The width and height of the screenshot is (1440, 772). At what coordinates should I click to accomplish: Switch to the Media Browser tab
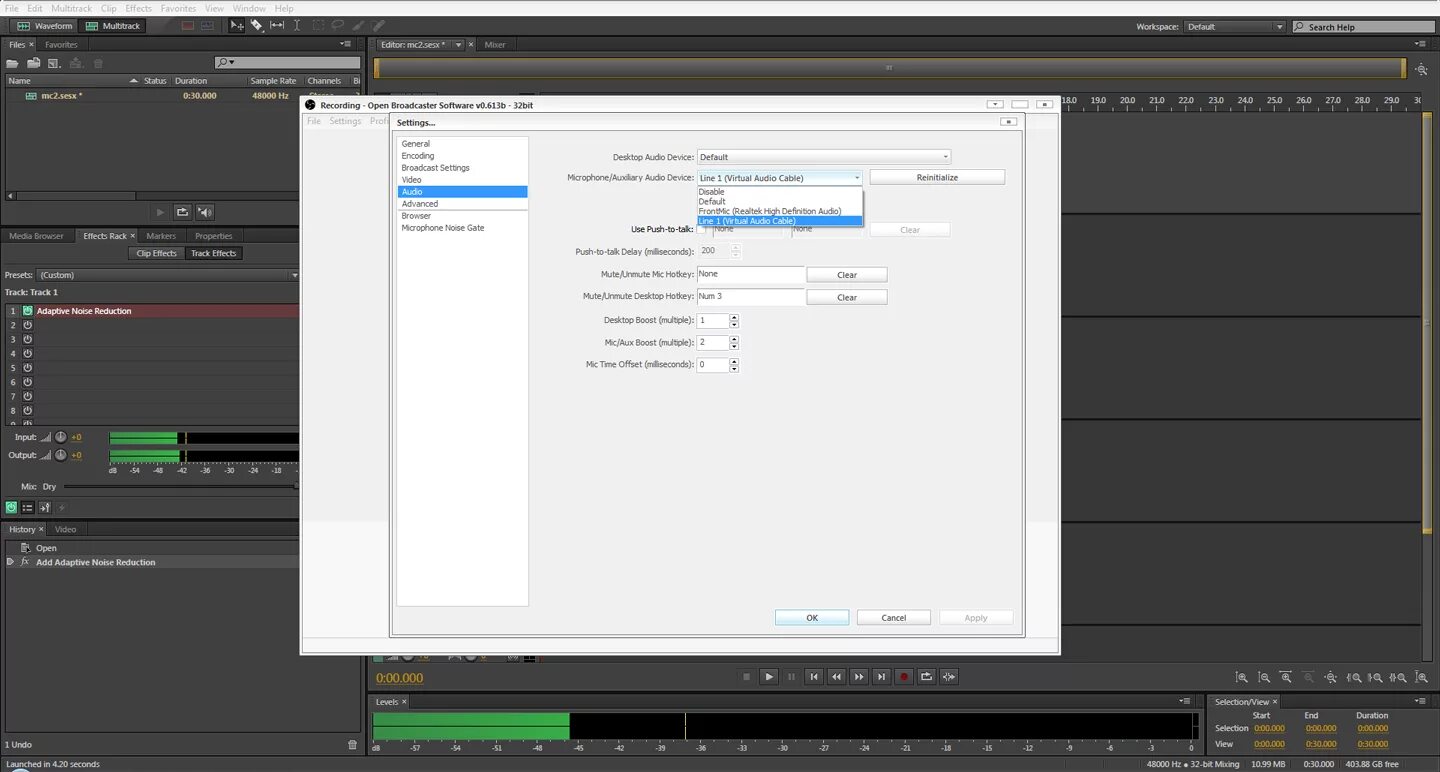click(36, 236)
